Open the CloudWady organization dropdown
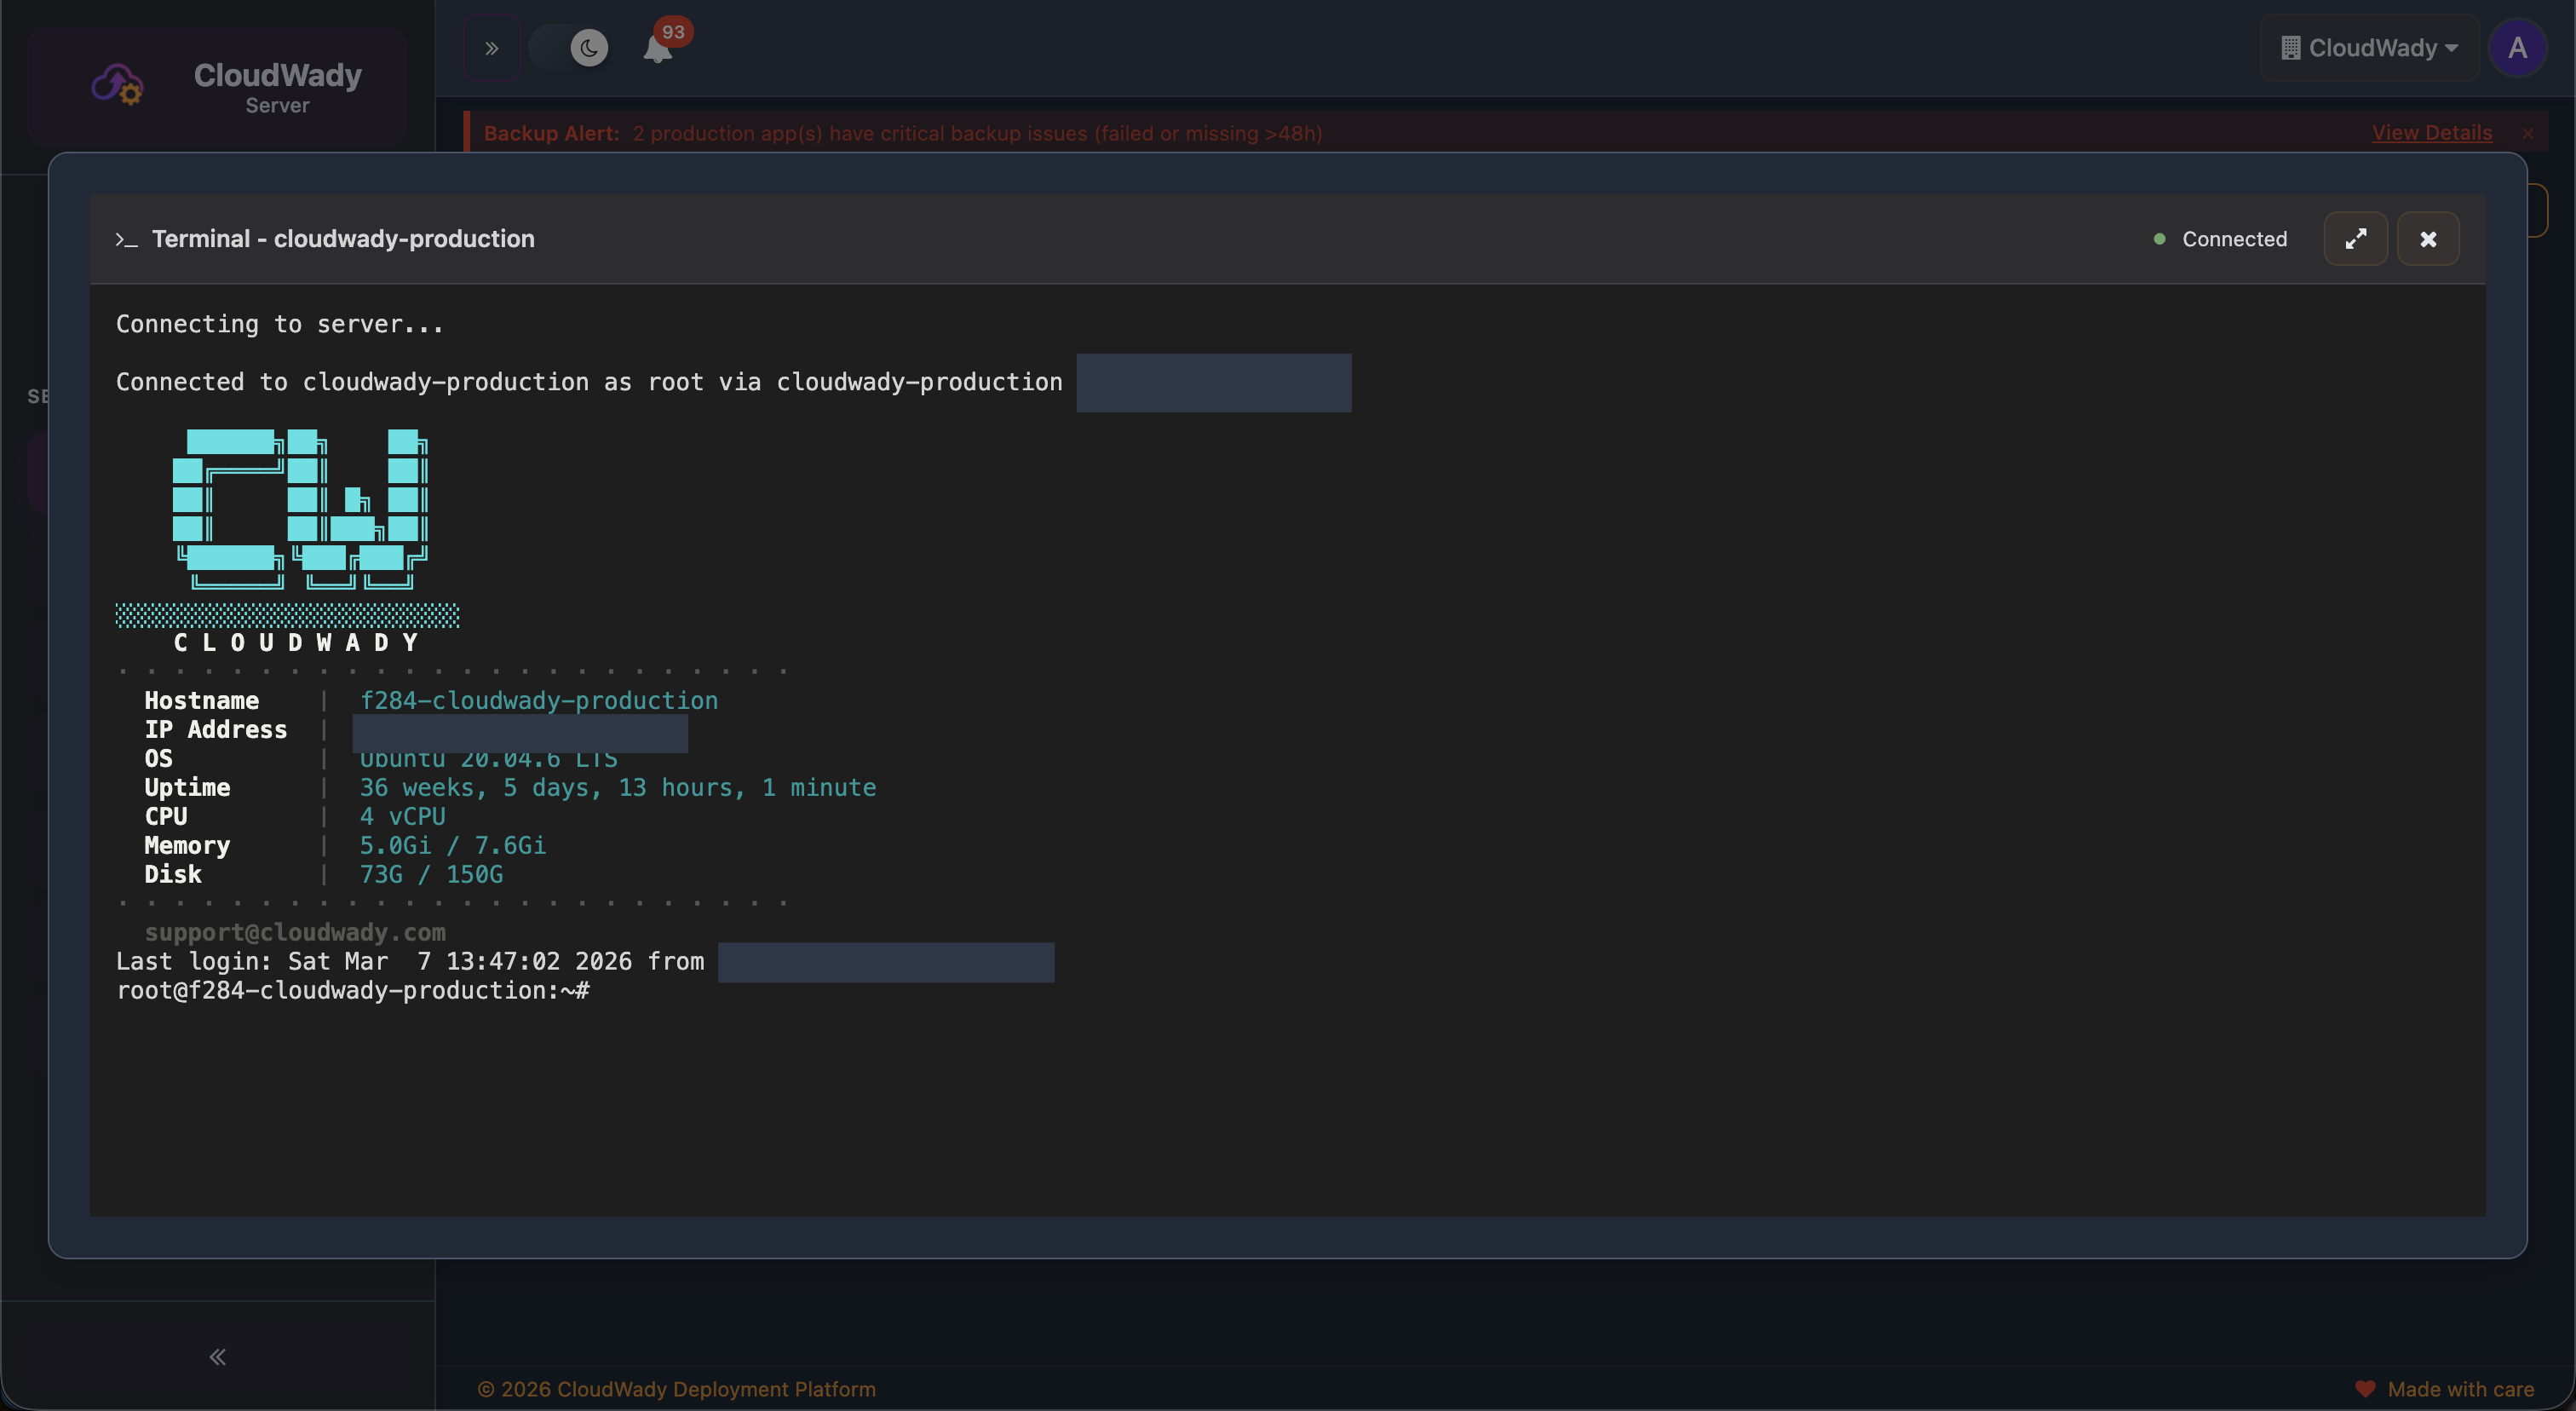2576x1411 pixels. pyautogui.click(x=2367, y=47)
